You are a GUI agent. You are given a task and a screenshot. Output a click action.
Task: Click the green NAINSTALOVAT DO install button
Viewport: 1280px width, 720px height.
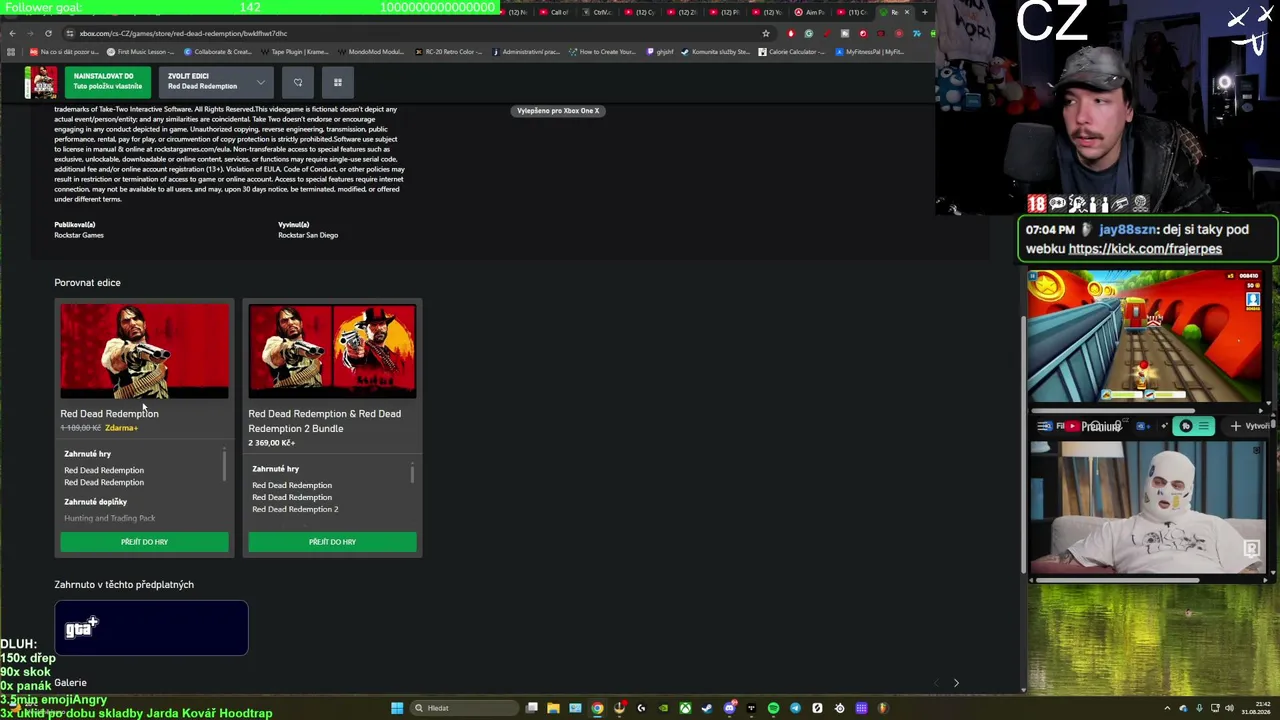pos(109,82)
